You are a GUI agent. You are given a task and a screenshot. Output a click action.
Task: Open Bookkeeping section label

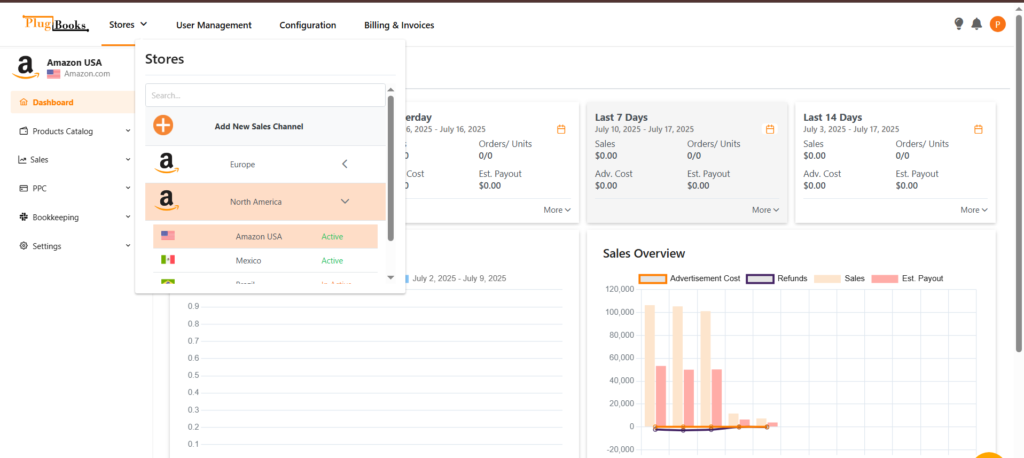pos(56,217)
